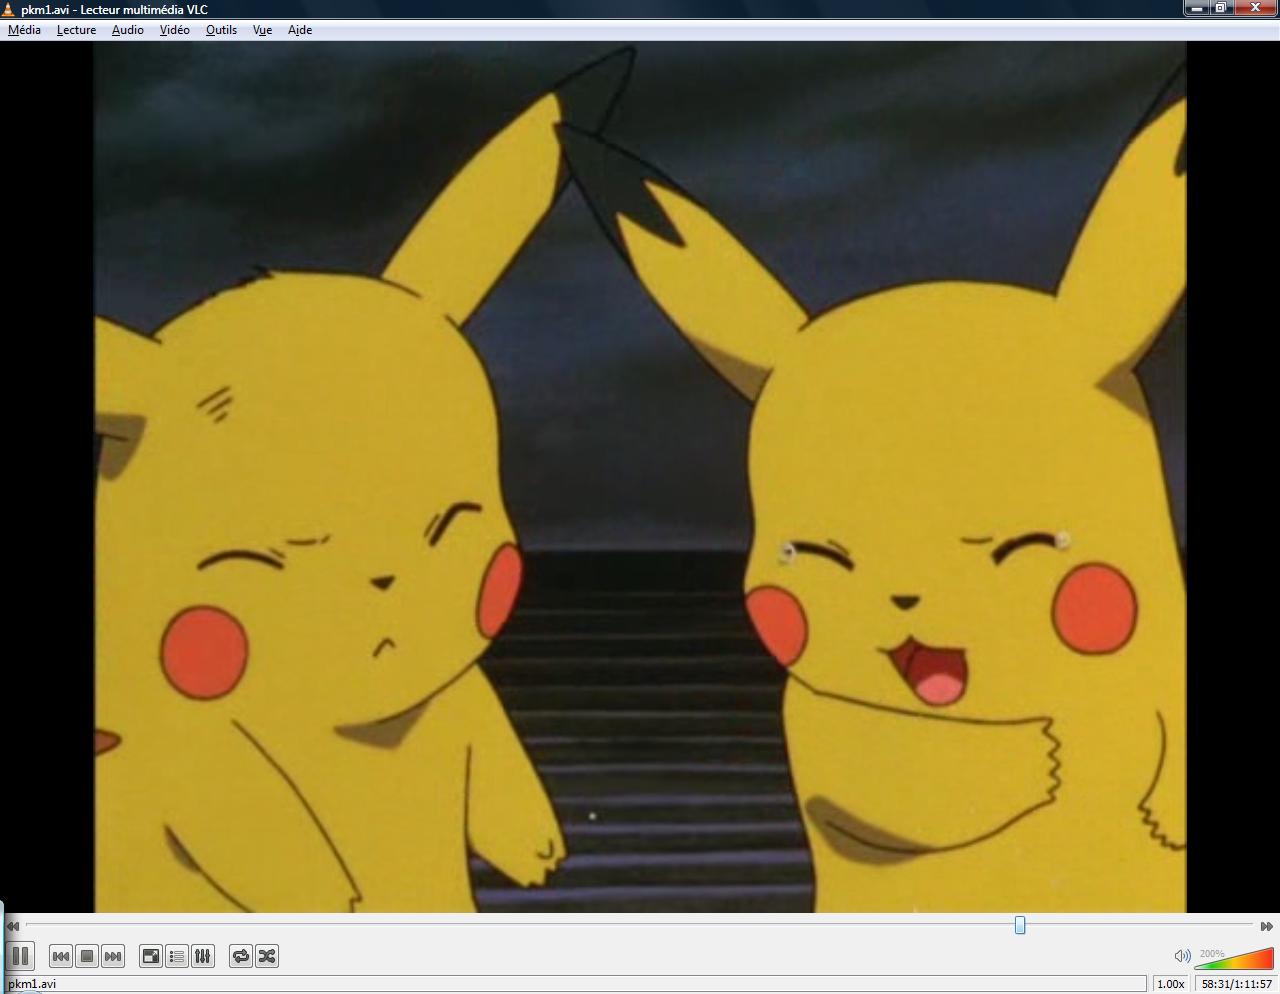This screenshot has width=1280, height=994.
Task: Open the Lecture menu
Action: coord(76,30)
